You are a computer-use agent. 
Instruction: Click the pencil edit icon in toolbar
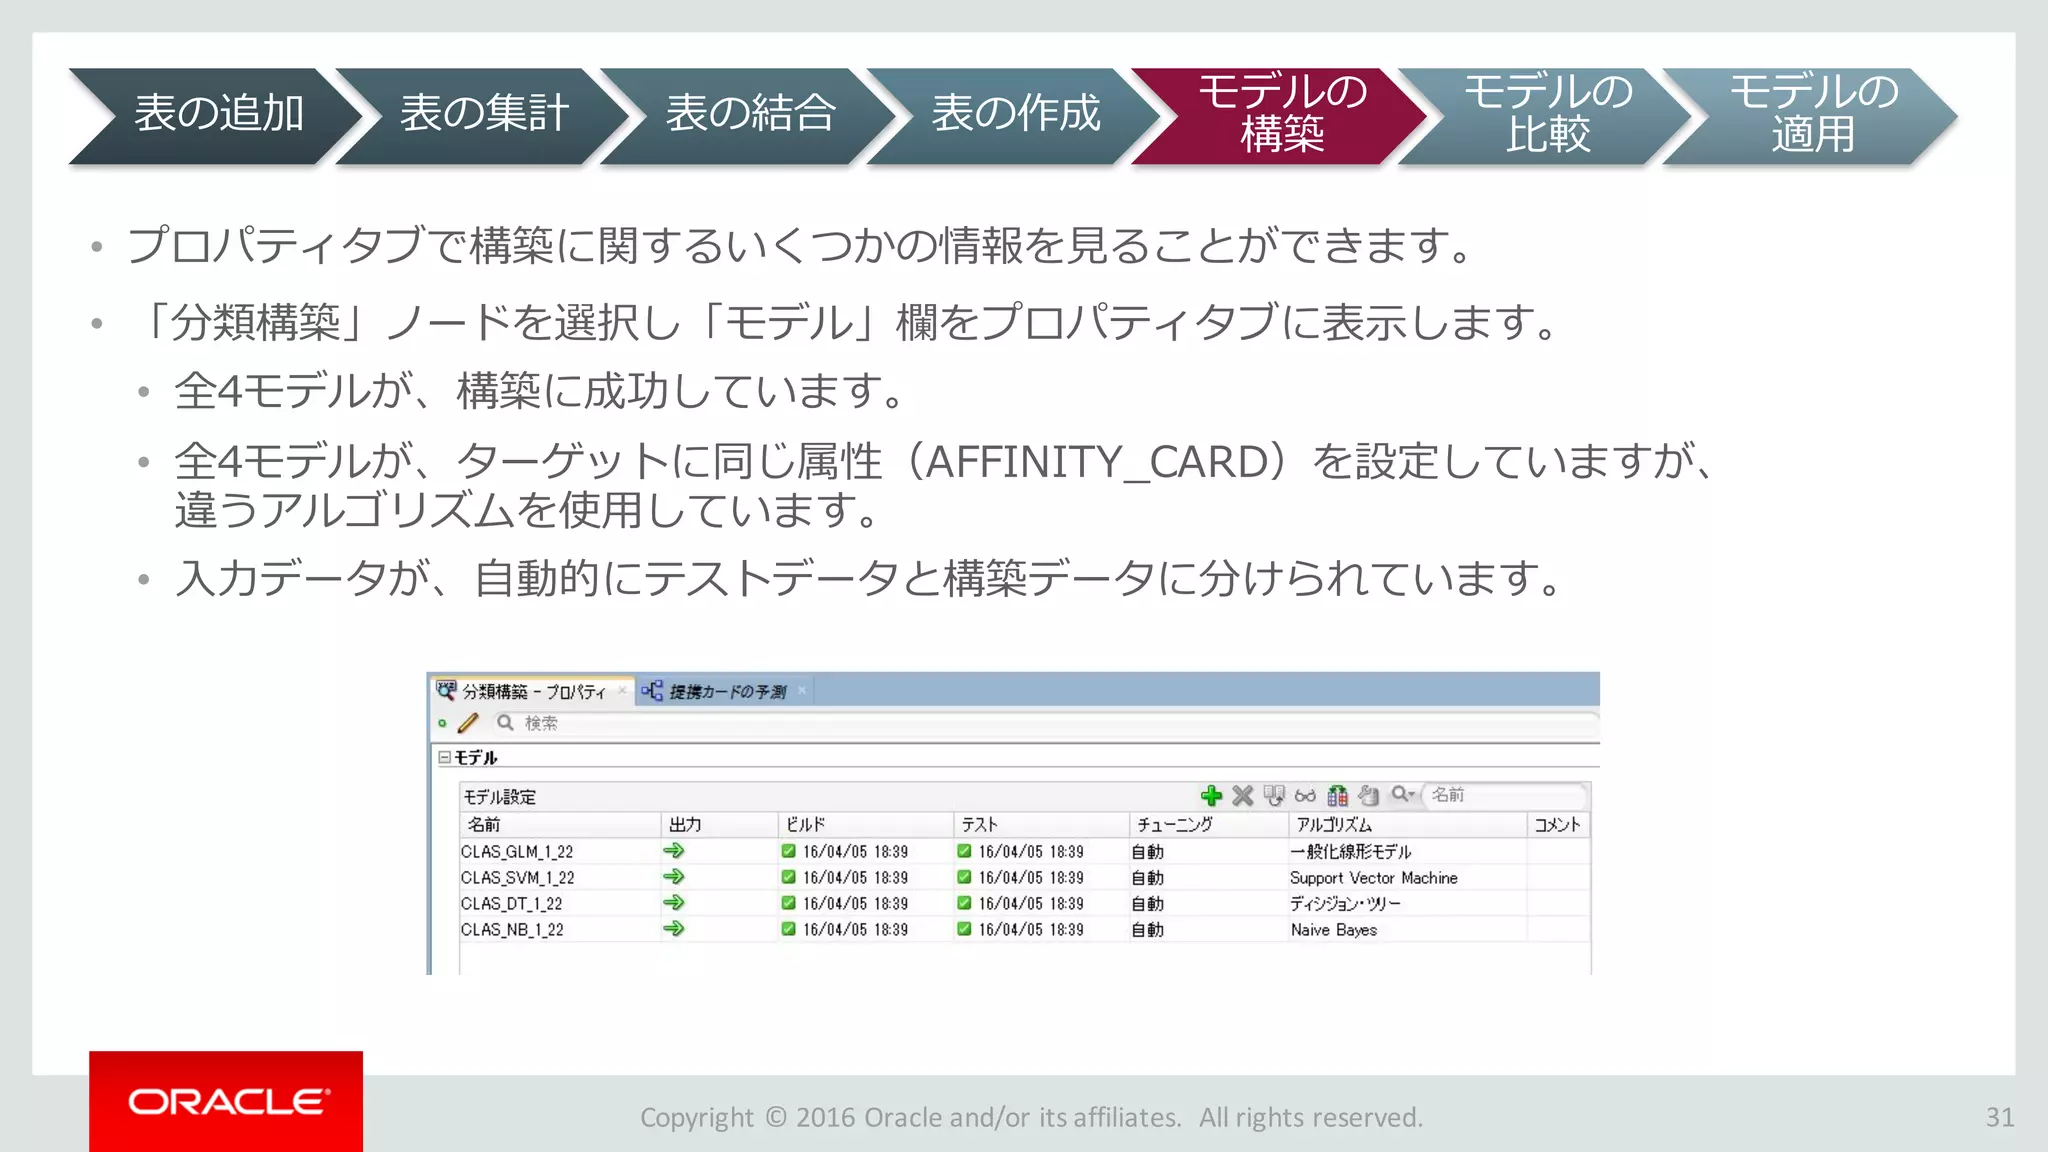468,723
